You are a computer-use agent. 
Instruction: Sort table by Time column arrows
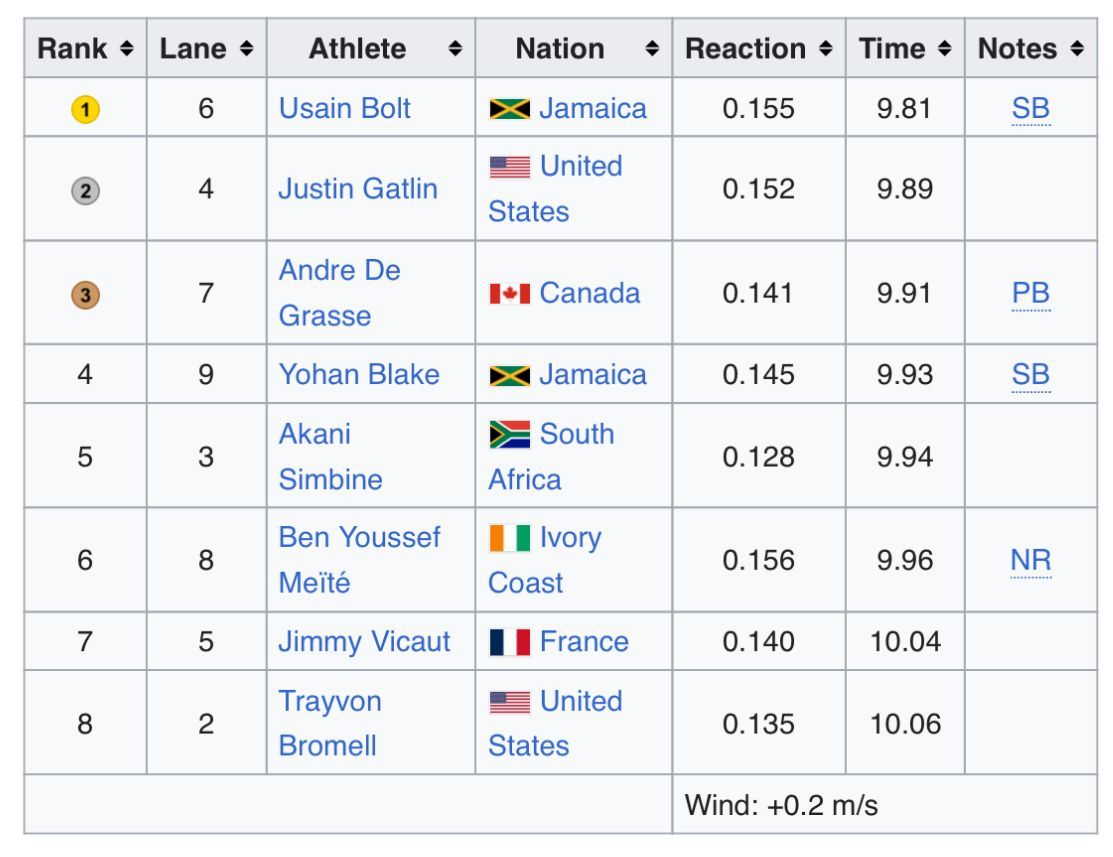tap(944, 49)
